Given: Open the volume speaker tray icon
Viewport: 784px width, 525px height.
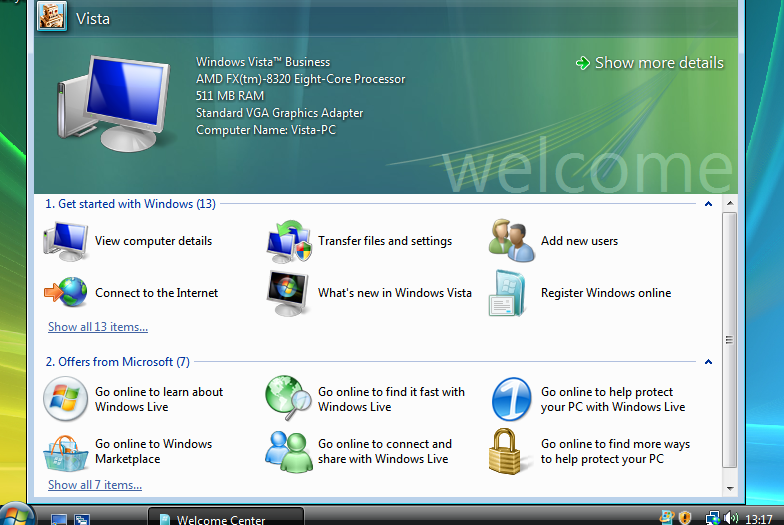Looking at the screenshot, I should (x=731, y=518).
